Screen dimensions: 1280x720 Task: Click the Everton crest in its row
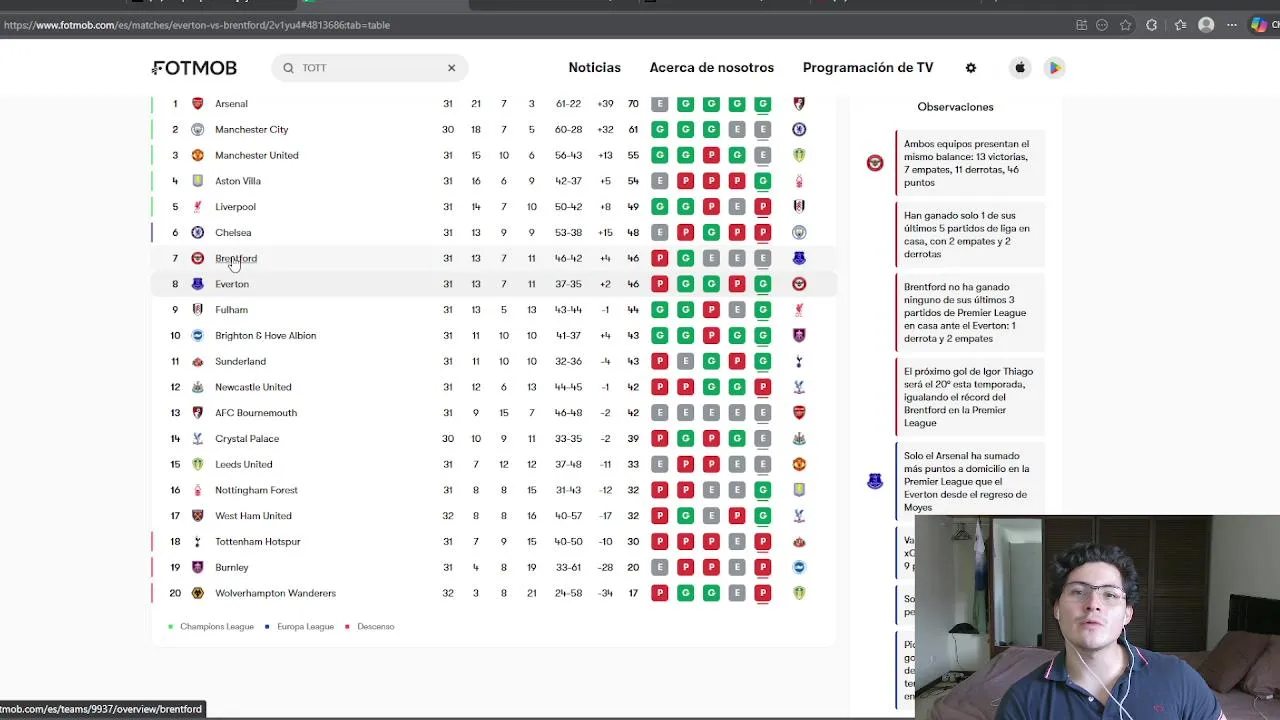click(x=197, y=284)
